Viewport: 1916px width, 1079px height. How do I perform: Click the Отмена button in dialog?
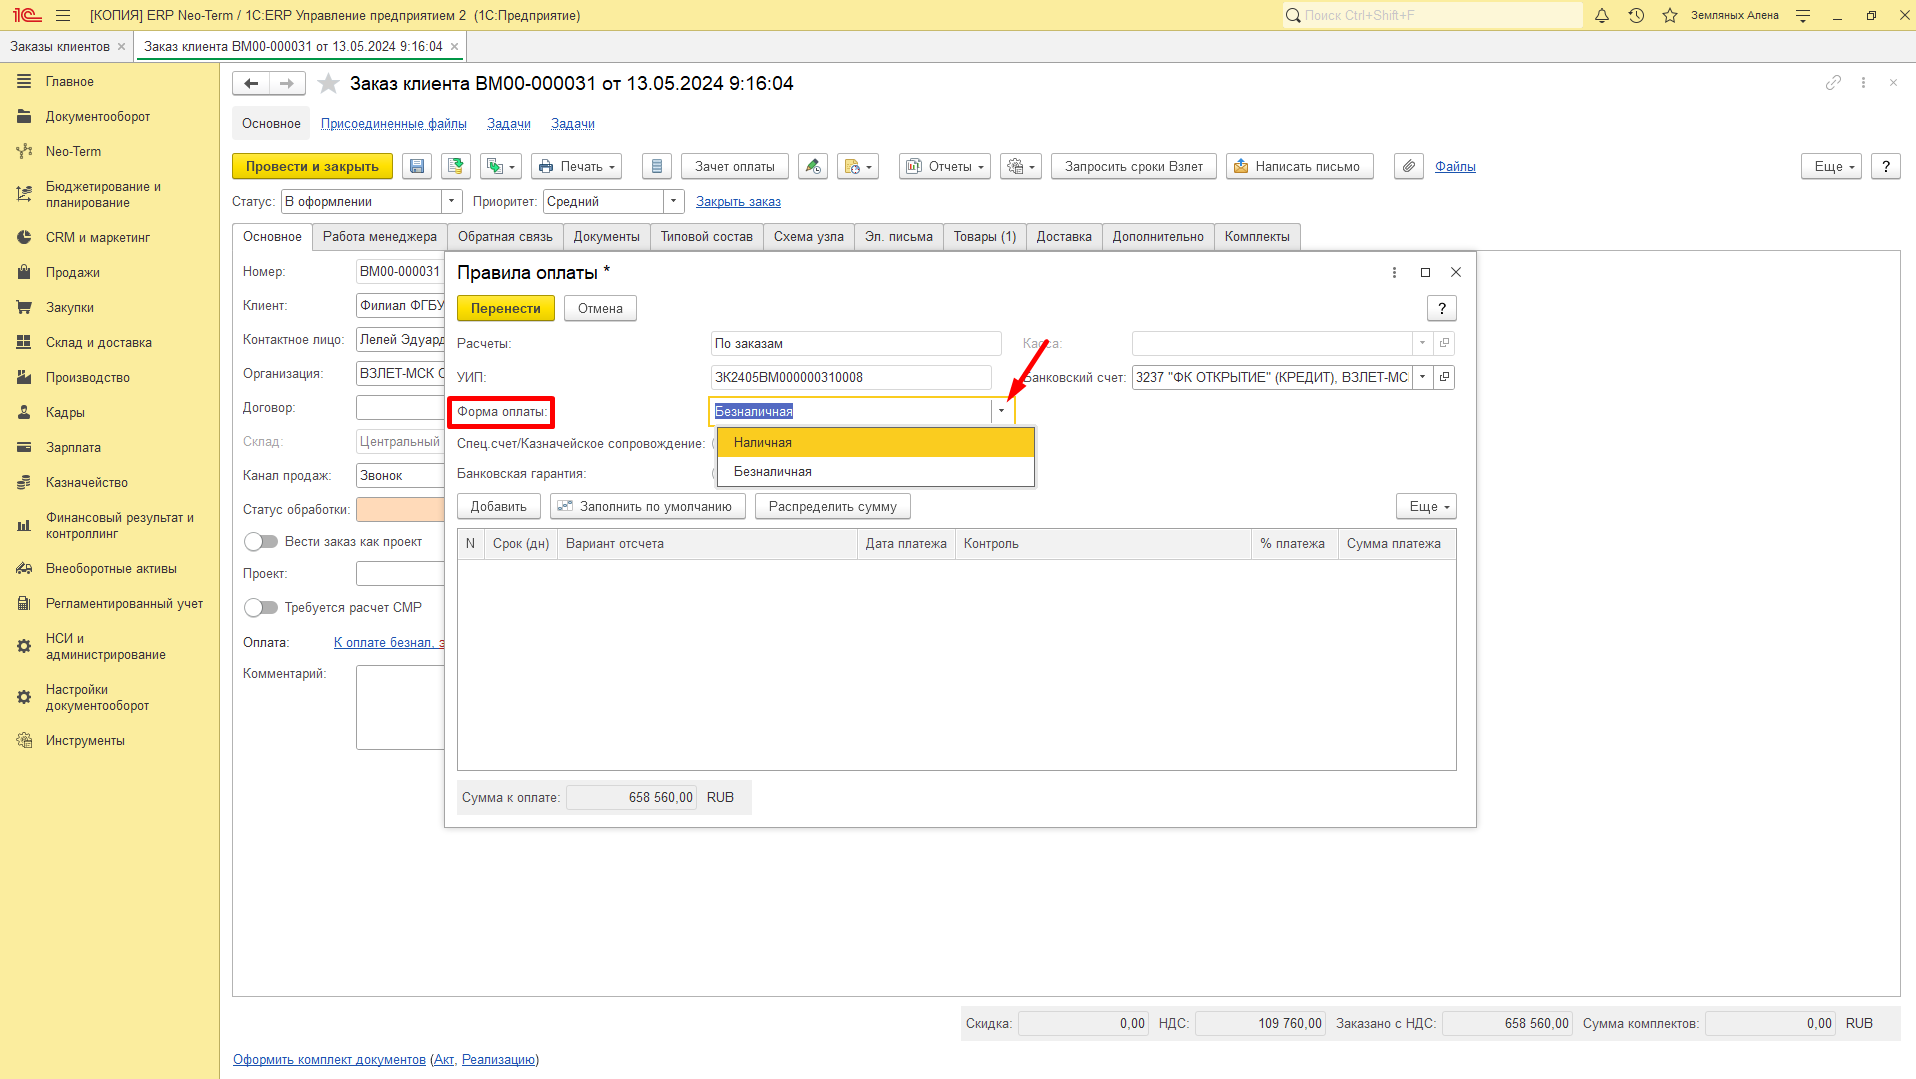(600, 309)
